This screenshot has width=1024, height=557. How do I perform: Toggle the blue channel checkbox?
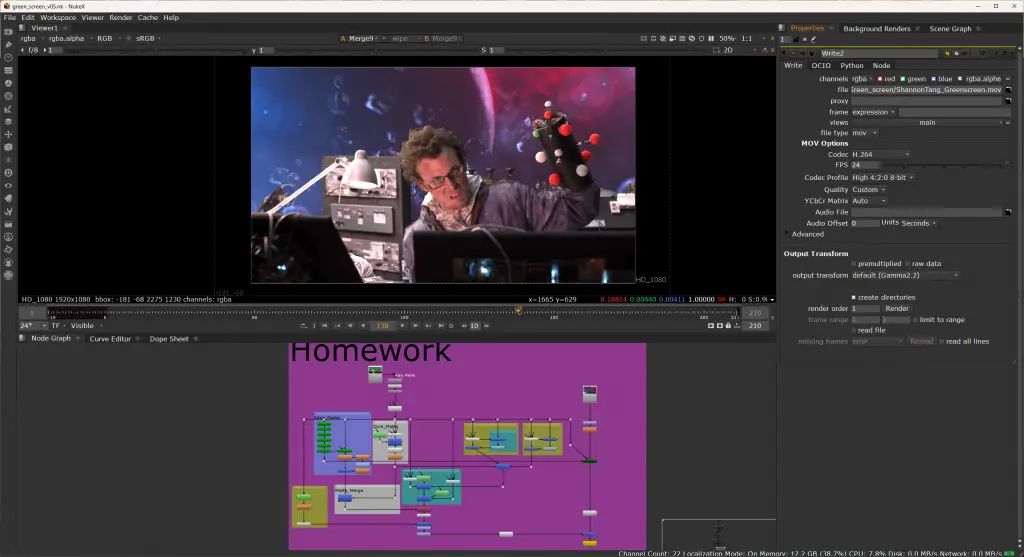pyautogui.click(x=933, y=79)
